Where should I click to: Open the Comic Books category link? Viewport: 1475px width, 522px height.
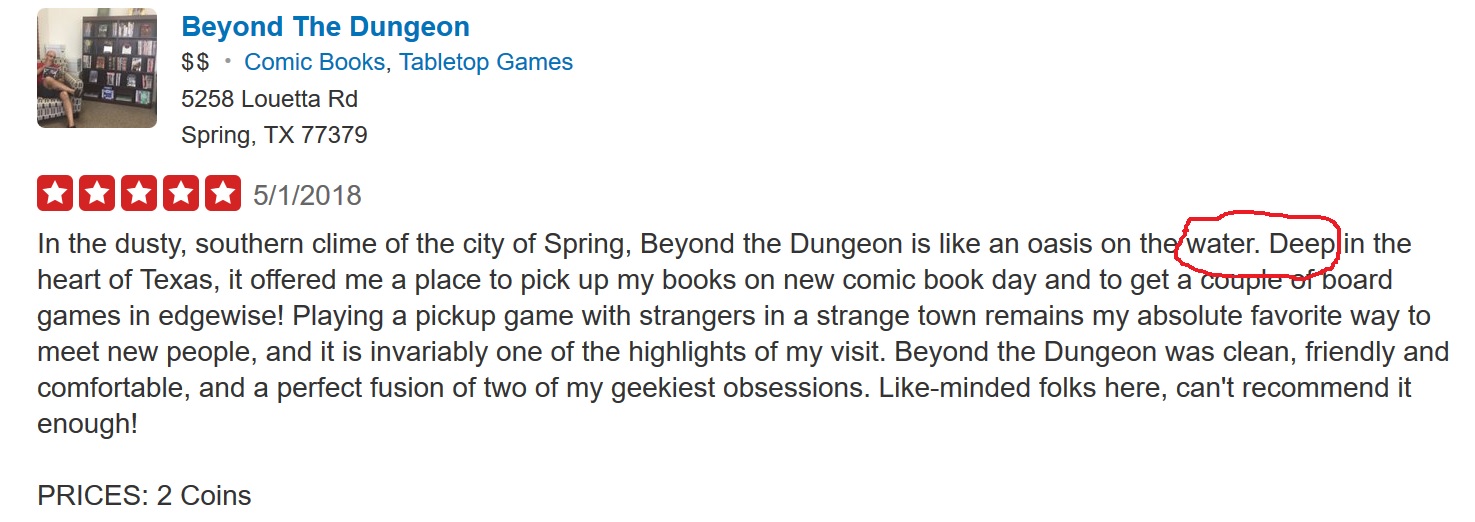pos(314,62)
